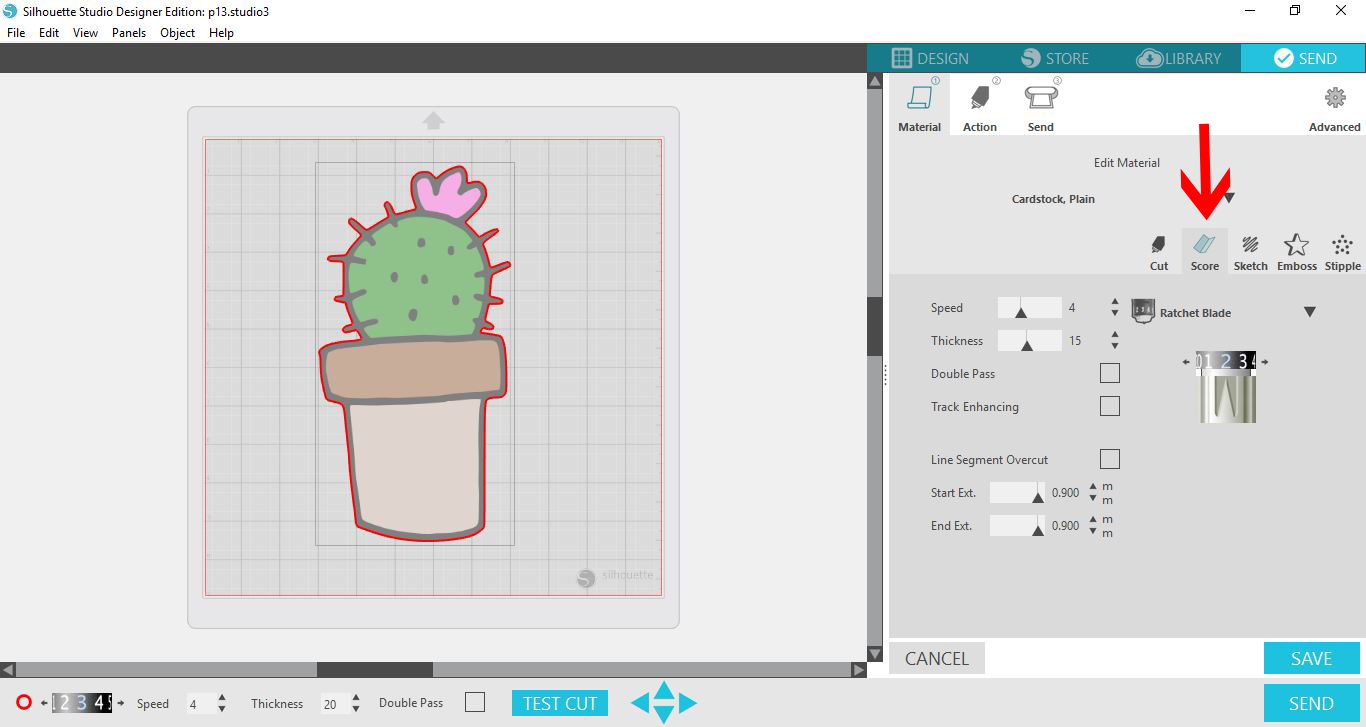Switch to the Library tab
Screen dimensions: 1366x727
click(x=1180, y=58)
